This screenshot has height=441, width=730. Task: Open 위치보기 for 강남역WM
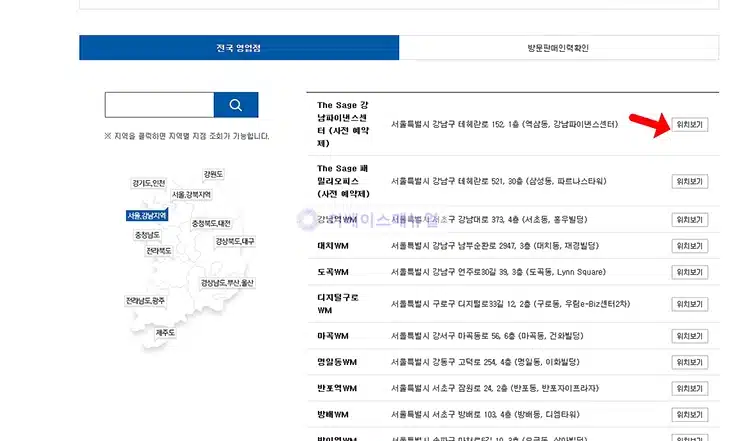click(689, 220)
